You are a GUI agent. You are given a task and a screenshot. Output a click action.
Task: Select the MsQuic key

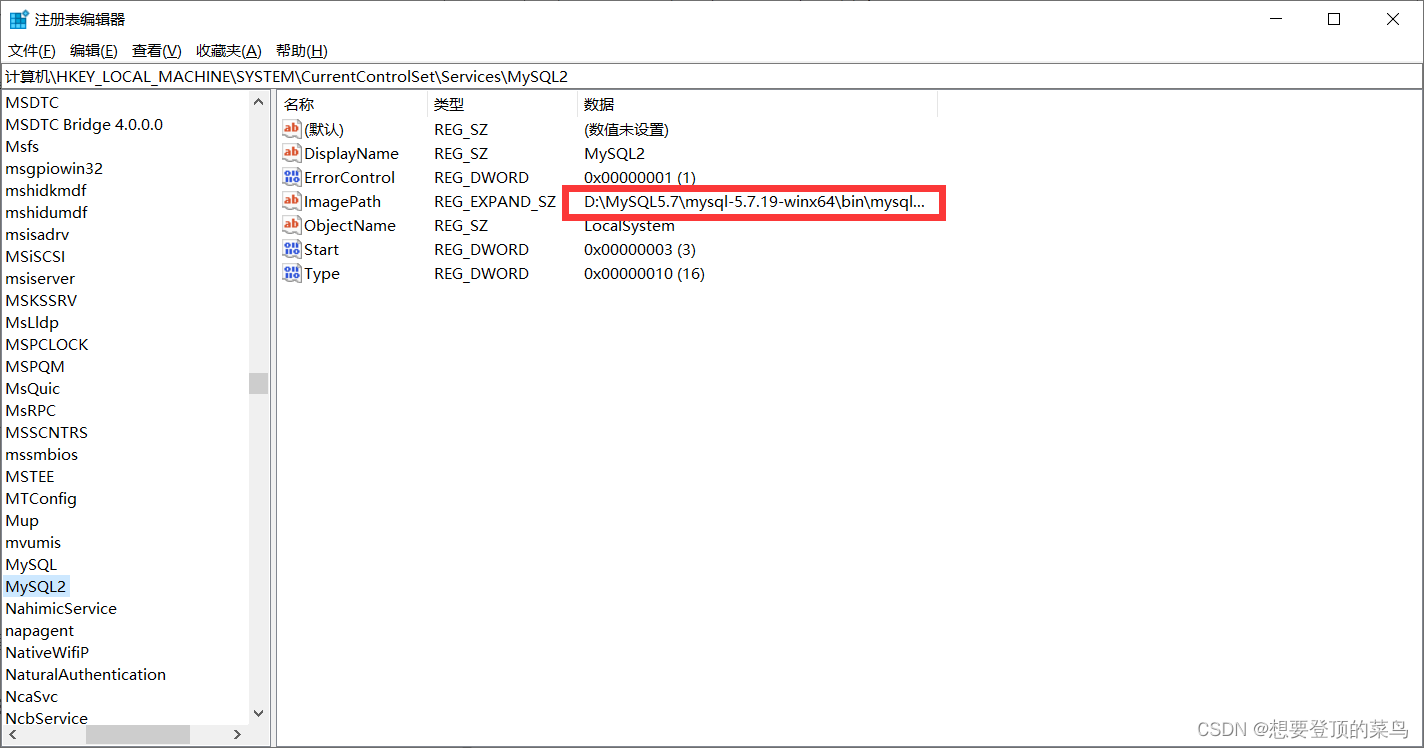[33, 388]
